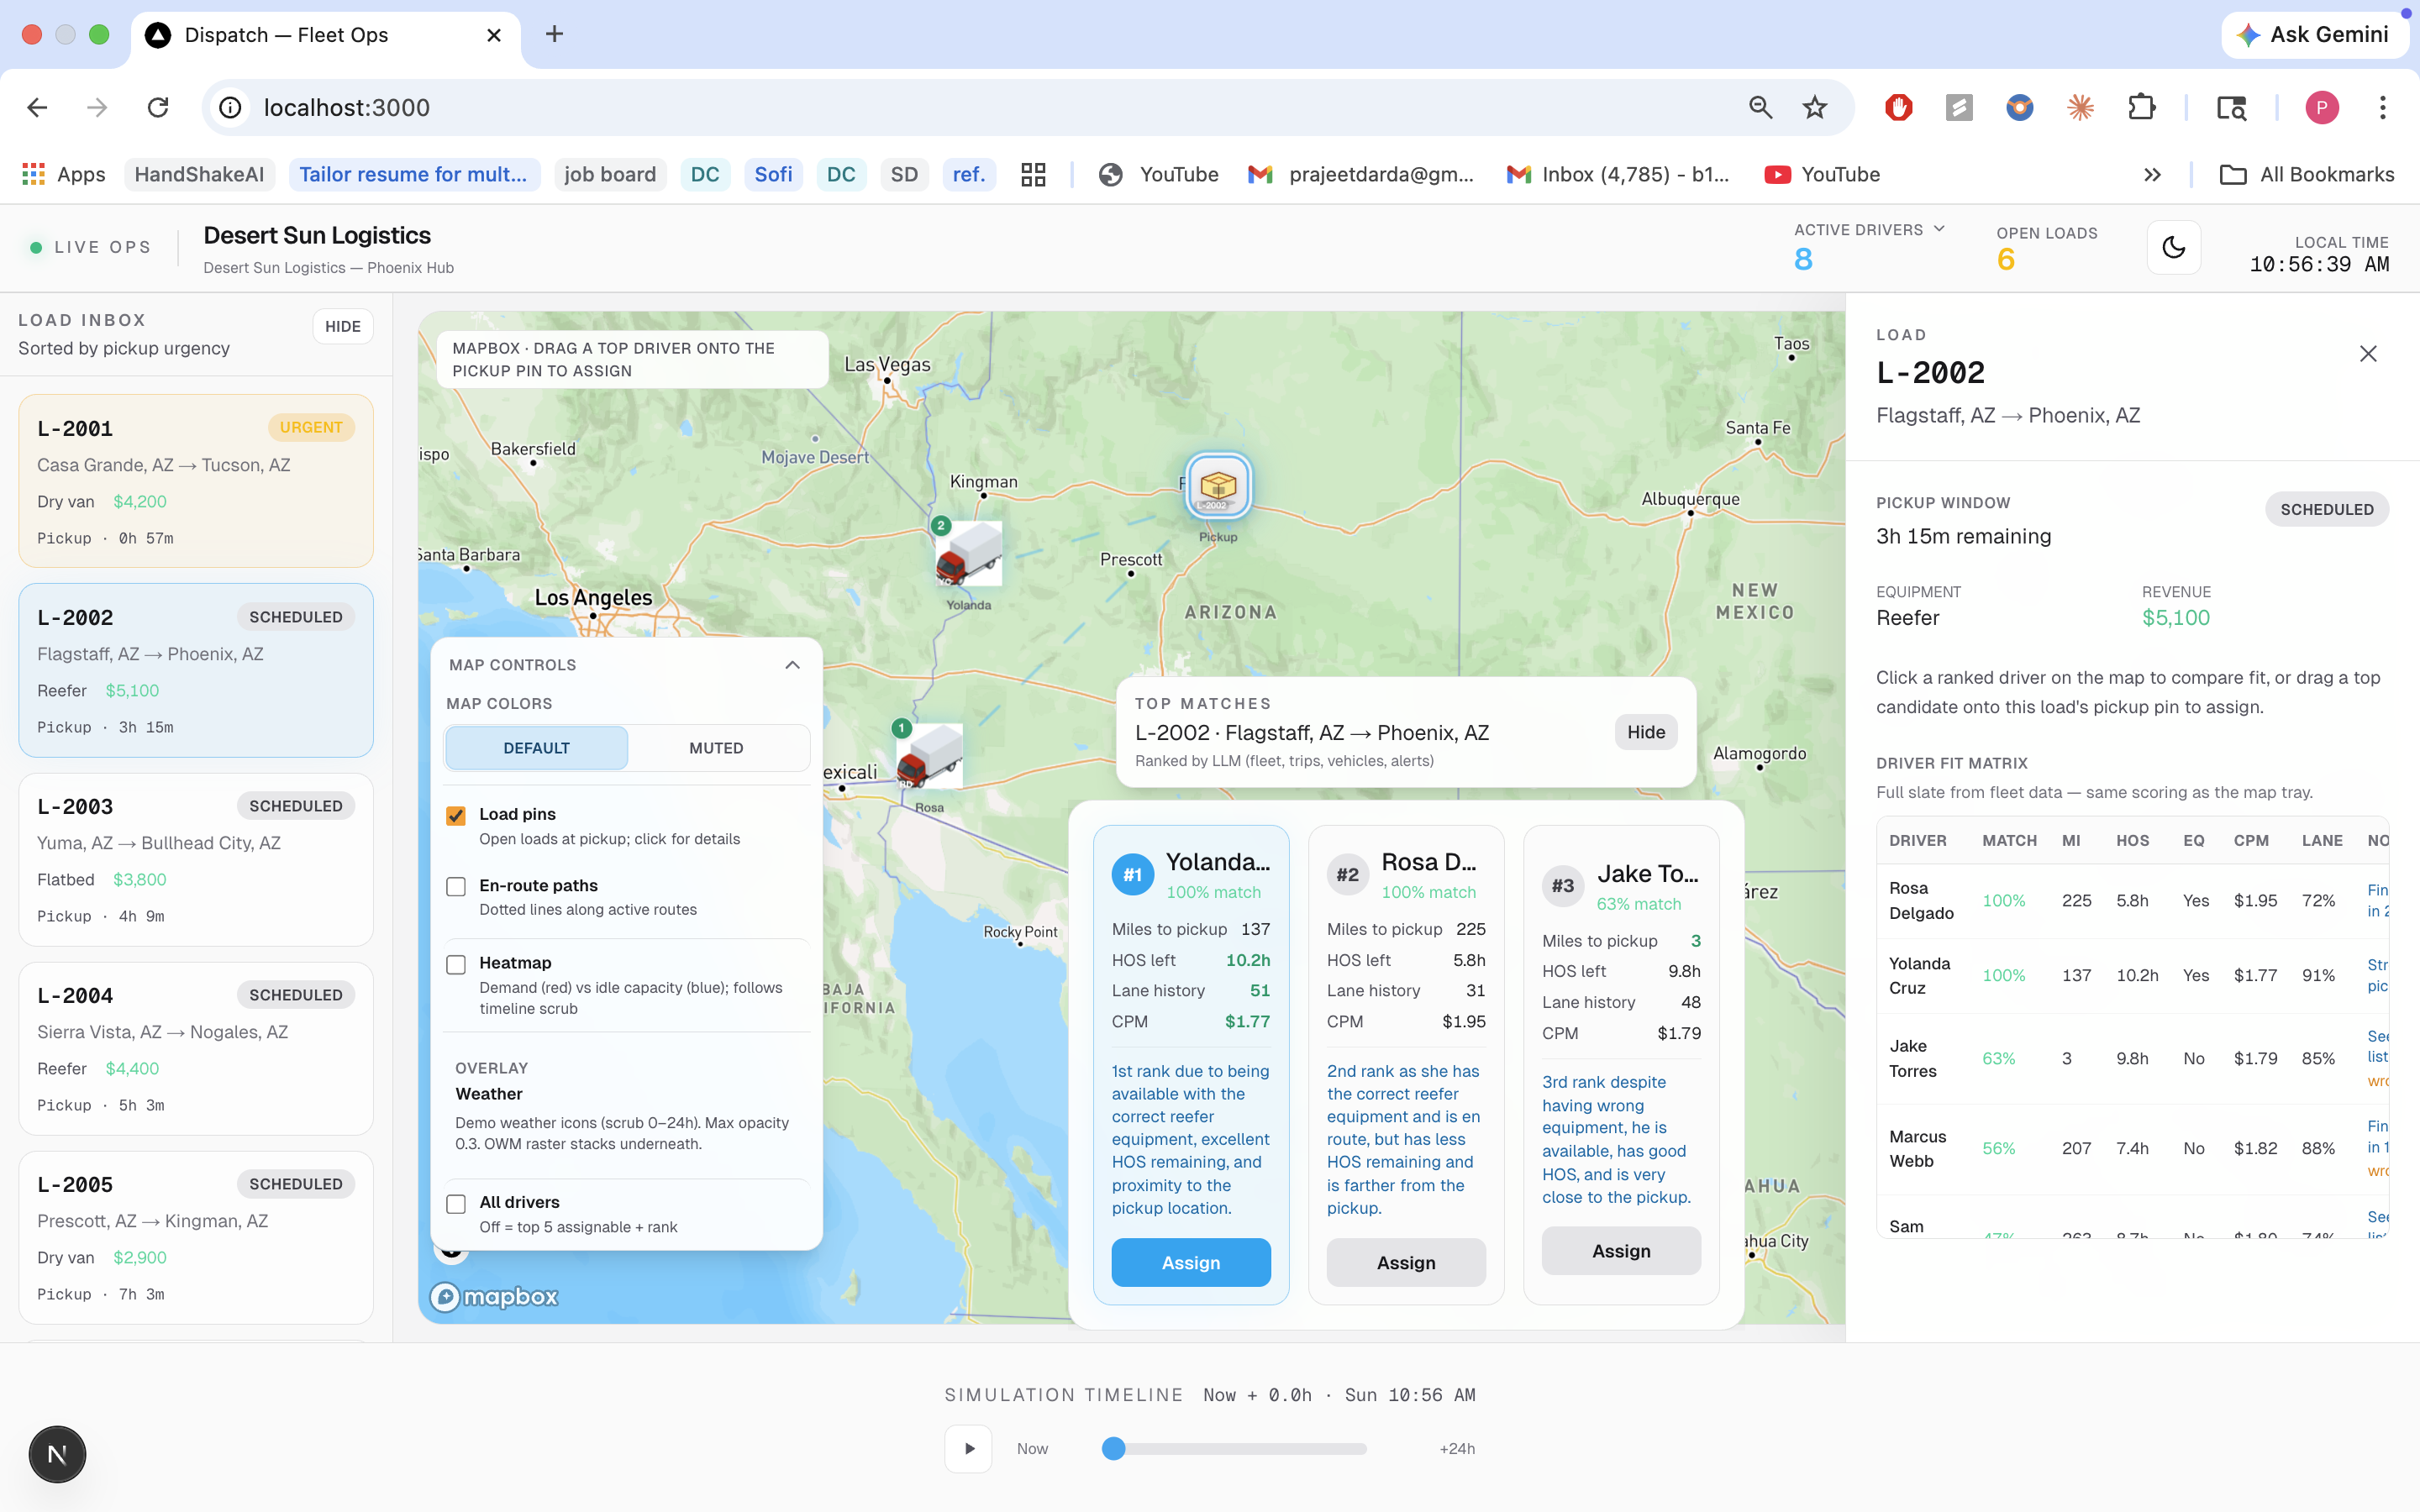Expand the Active Drivers dropdown
The width and height of the screenshot is (2420, 1512).
(1939, 229)
